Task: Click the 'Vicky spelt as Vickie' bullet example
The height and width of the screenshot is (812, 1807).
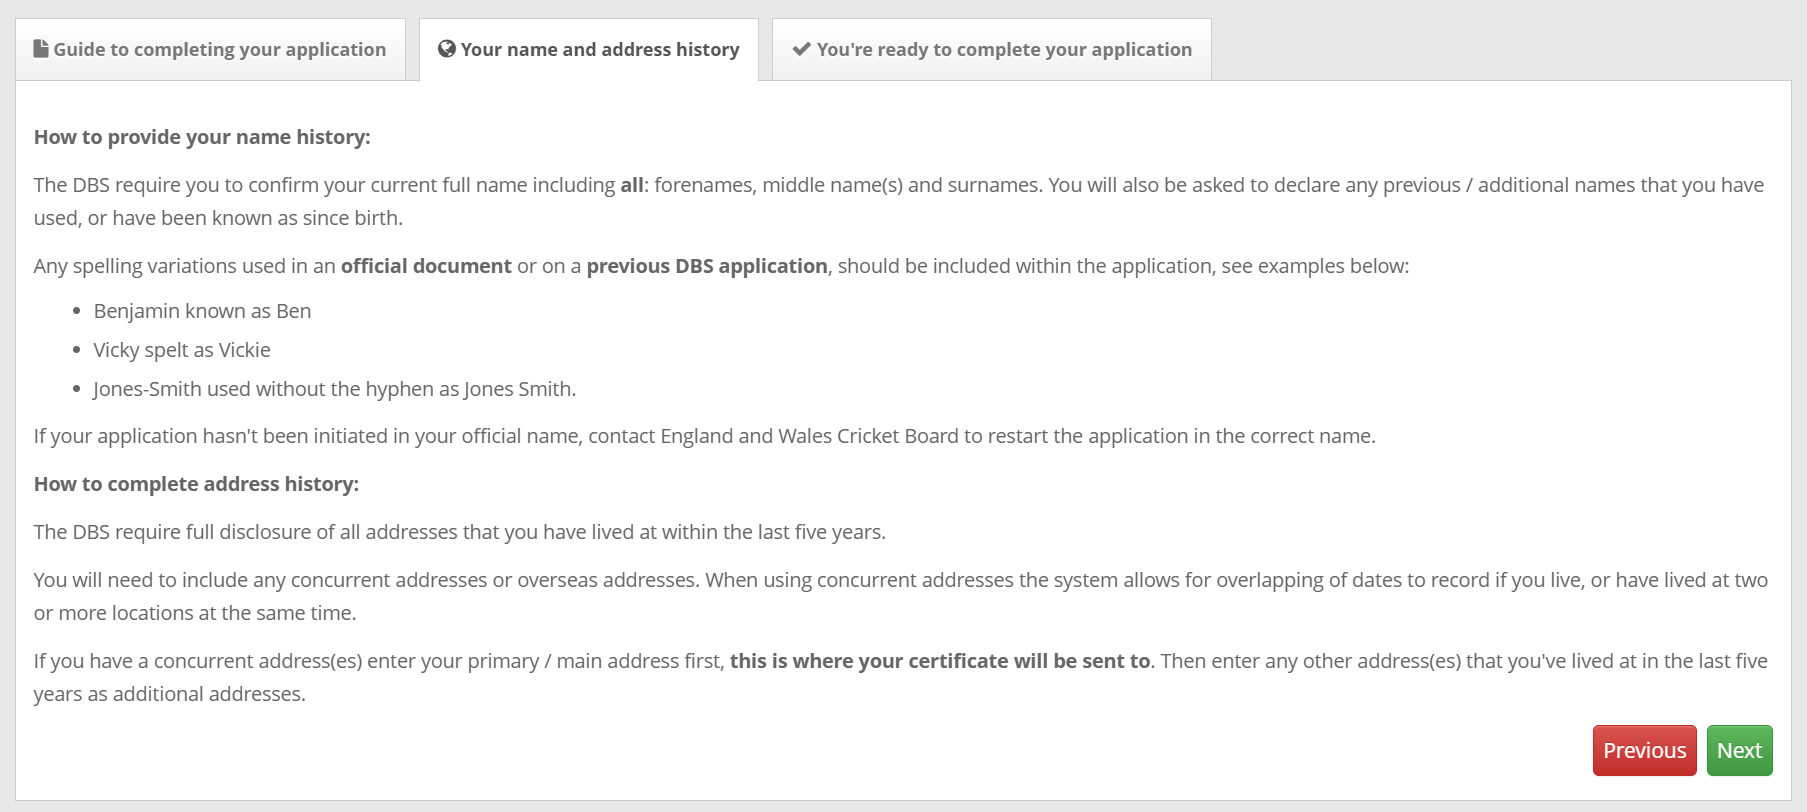Action: click(x=182, y=350)
